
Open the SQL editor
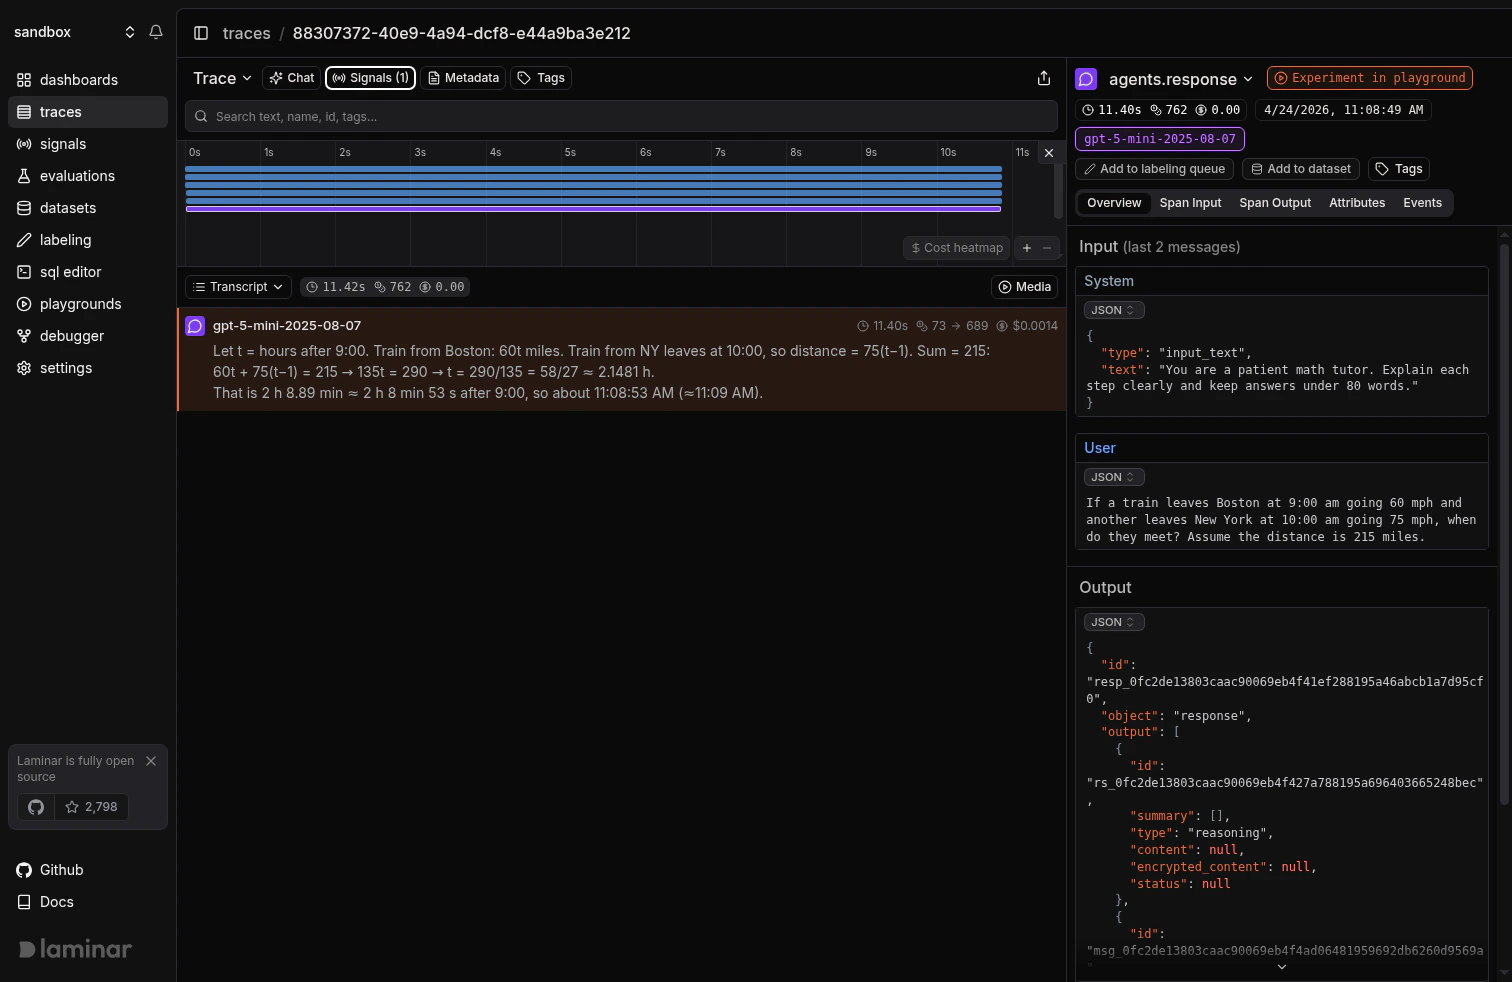click(x=70, y=272)
